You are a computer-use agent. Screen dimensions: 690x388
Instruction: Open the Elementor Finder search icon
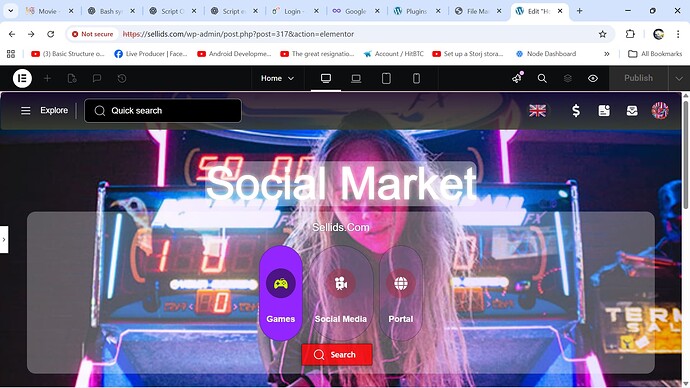[542, 78]
